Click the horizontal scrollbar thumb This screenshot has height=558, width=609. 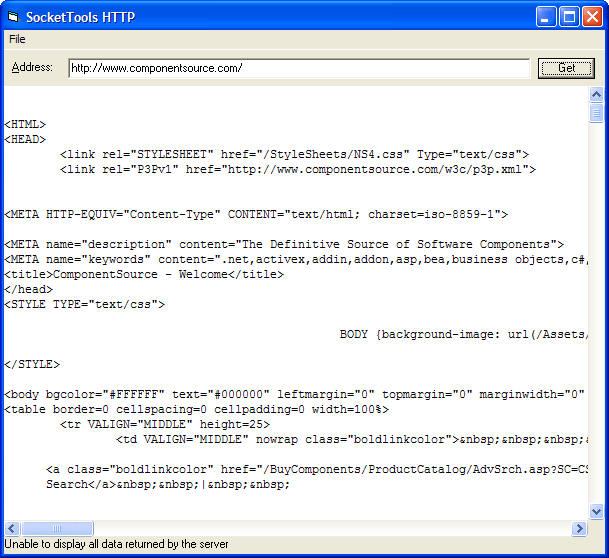[57, 528]
